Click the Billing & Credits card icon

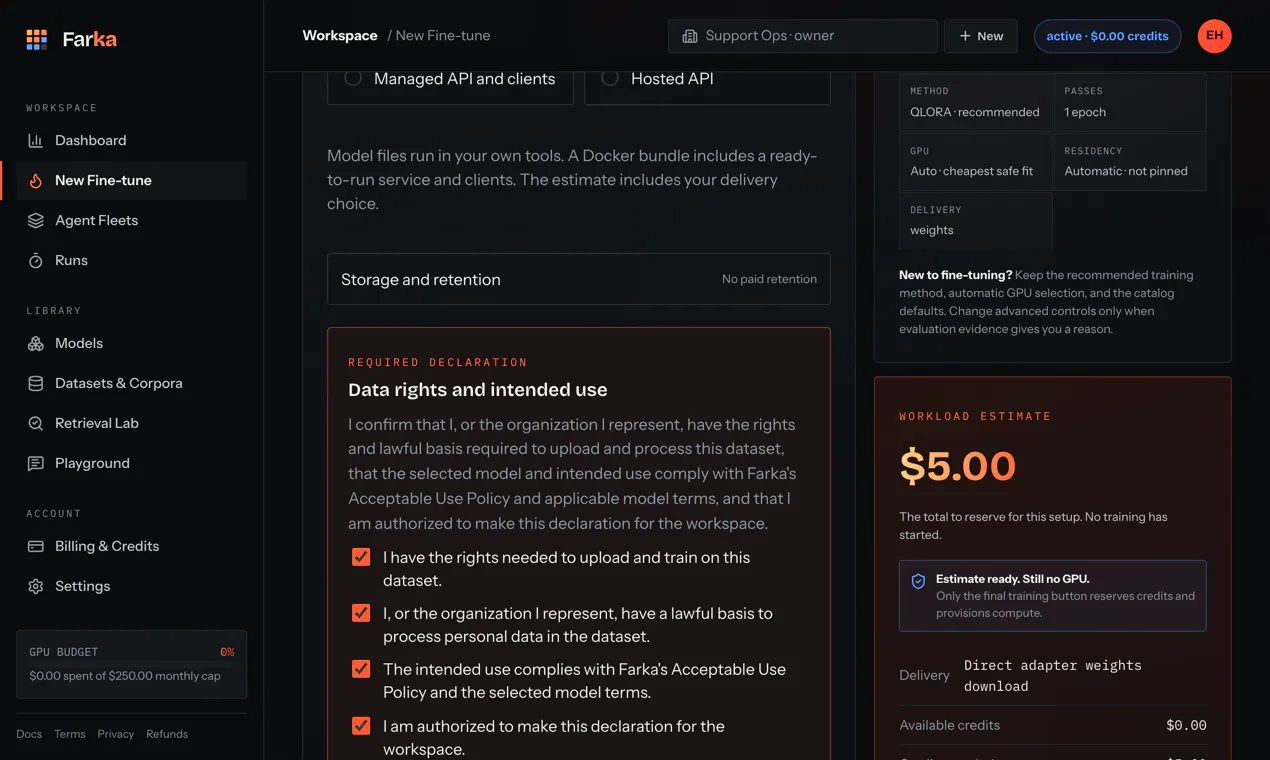(35, 547)
